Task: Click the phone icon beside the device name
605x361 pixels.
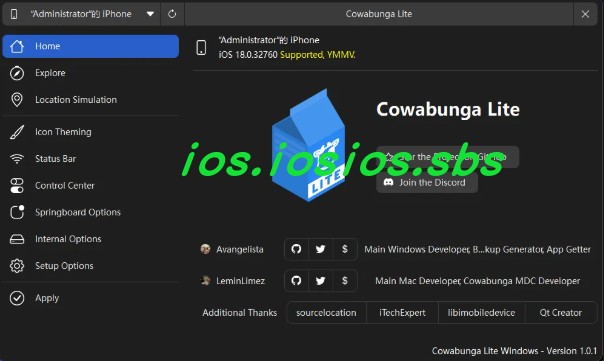Action: tap(201, 48)
